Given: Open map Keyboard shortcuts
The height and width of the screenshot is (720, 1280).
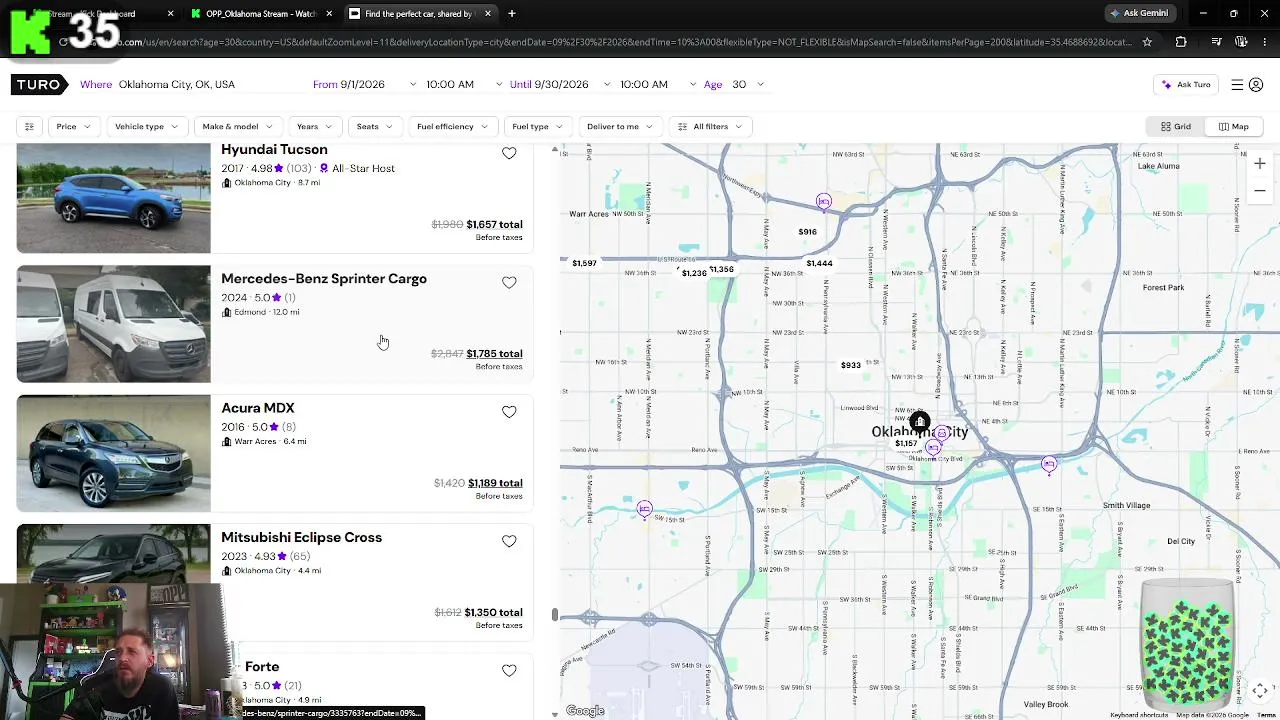Looking at the screenshot, I should coord(1138,715).
